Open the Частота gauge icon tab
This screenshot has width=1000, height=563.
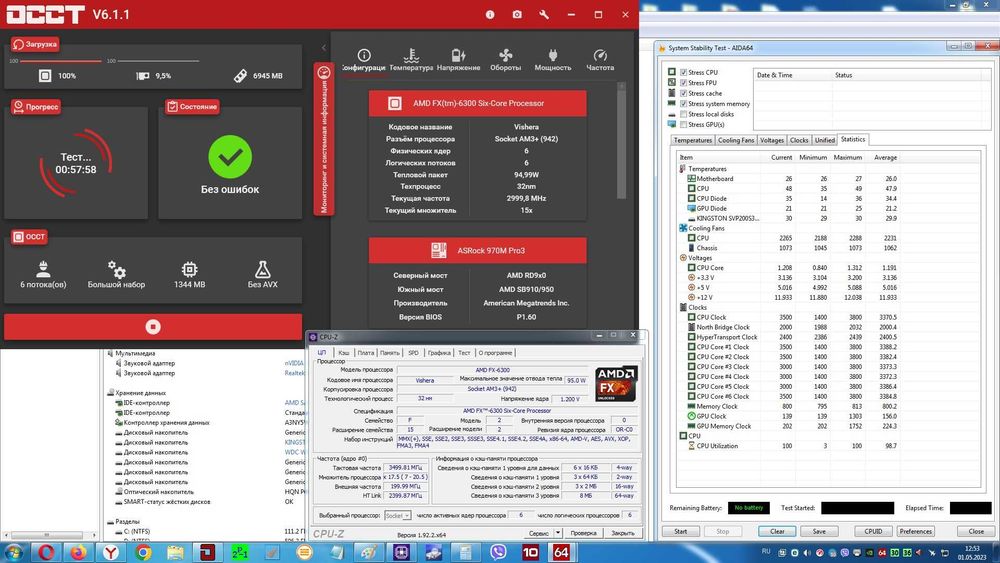click(x=600, y=60)
